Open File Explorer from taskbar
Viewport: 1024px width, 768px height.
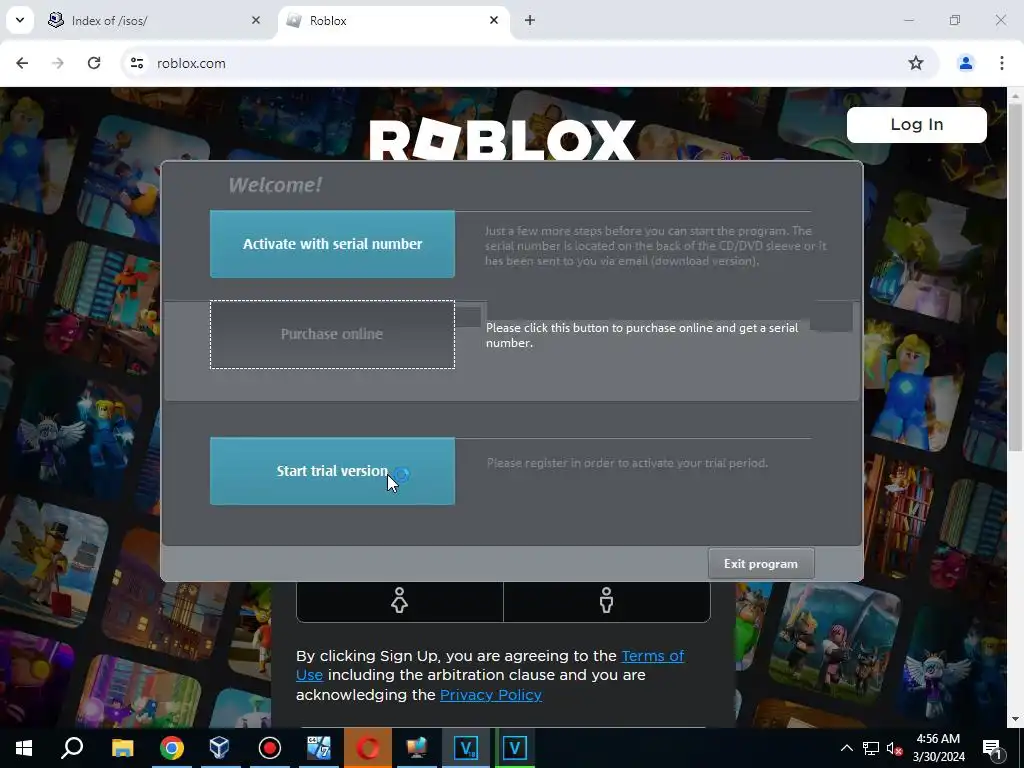[122, 748]
